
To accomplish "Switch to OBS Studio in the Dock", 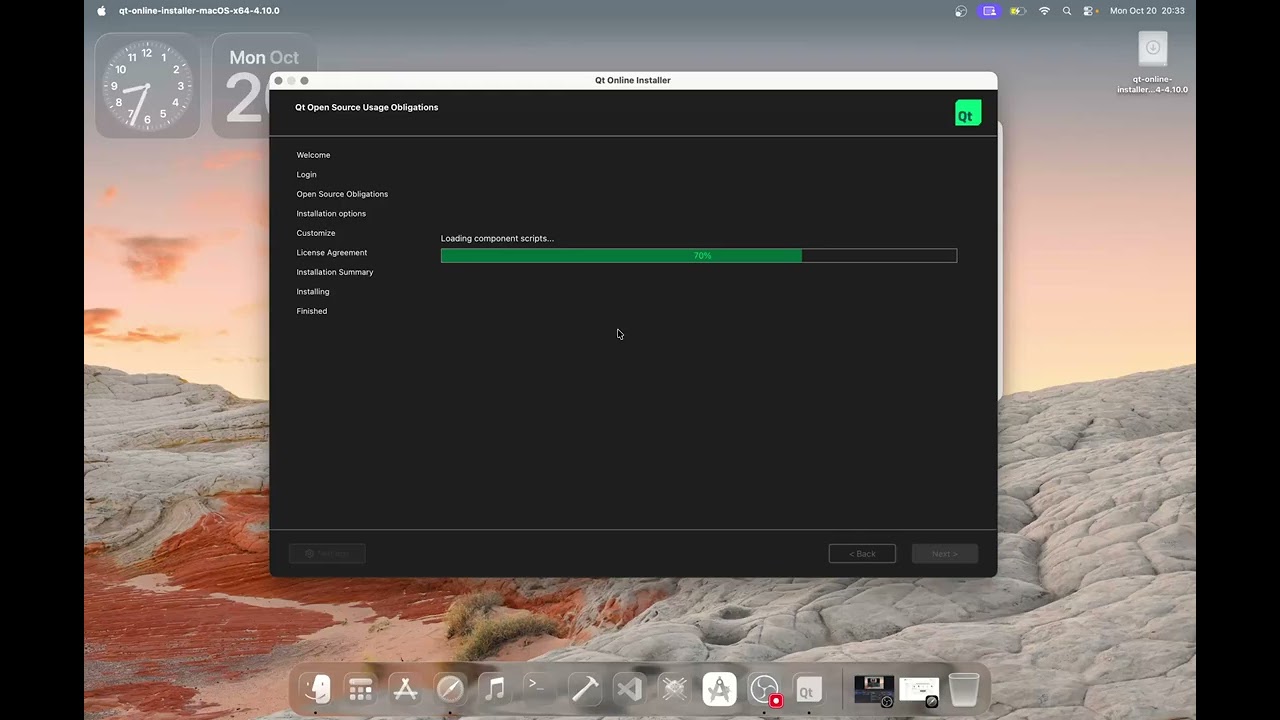I will (764, 689).
